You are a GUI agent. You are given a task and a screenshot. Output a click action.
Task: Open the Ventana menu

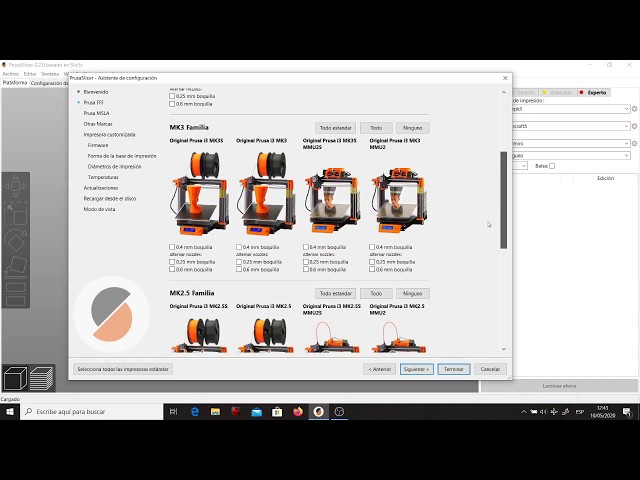click(x=50, y=74)
